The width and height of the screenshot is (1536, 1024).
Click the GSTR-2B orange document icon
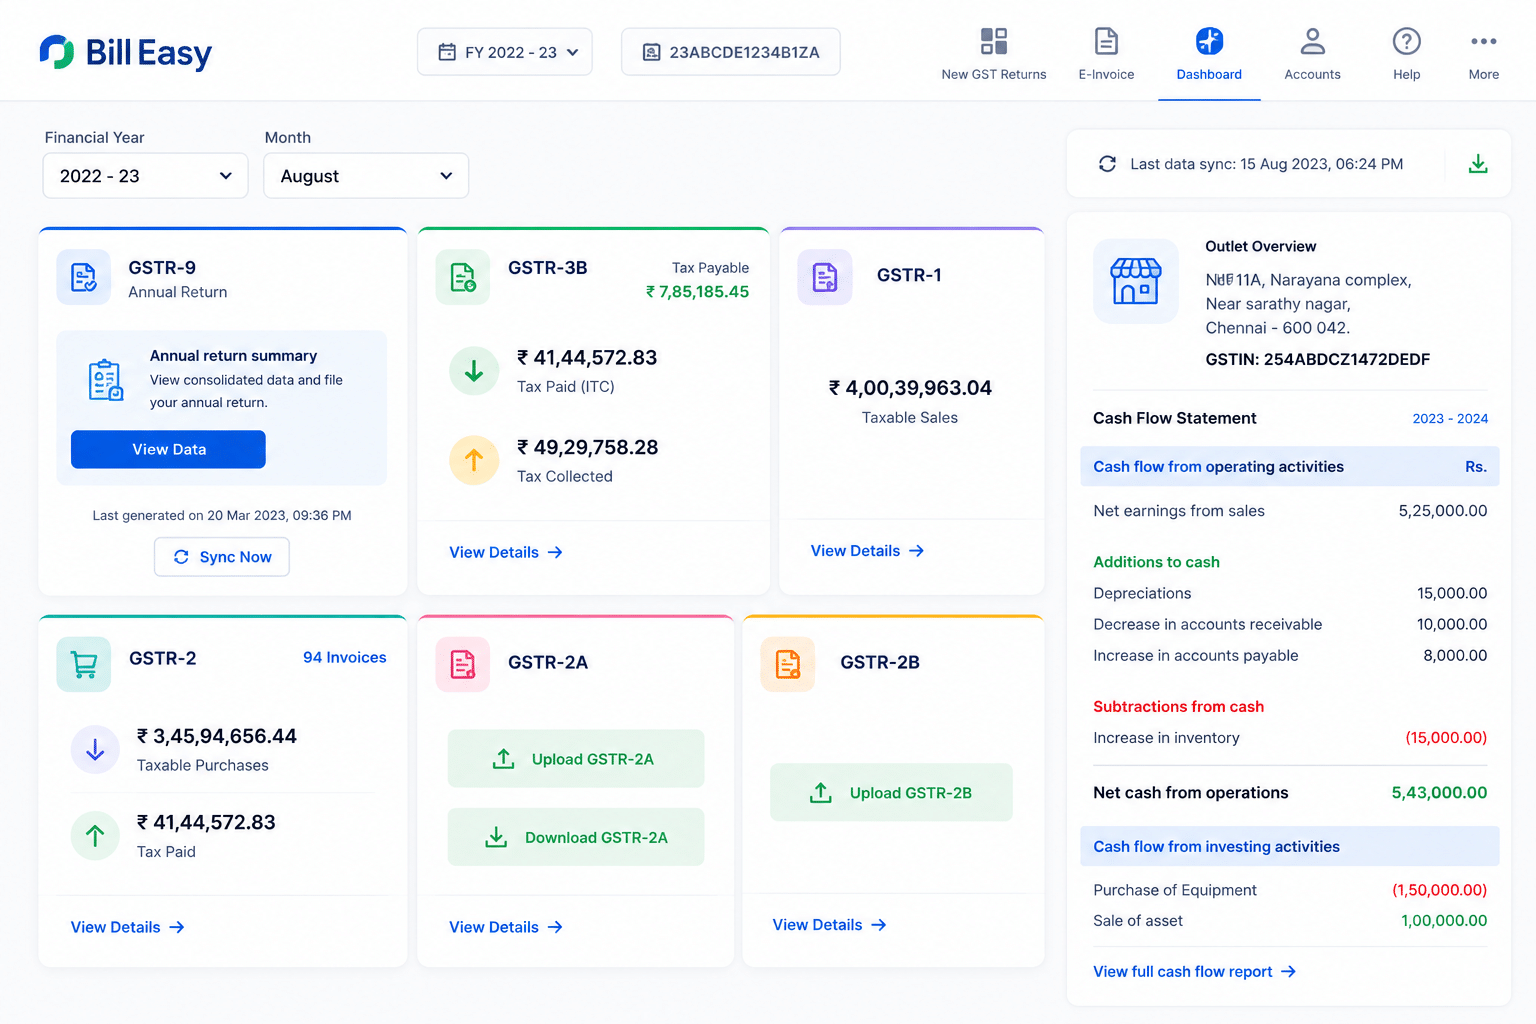click(788, 664)
